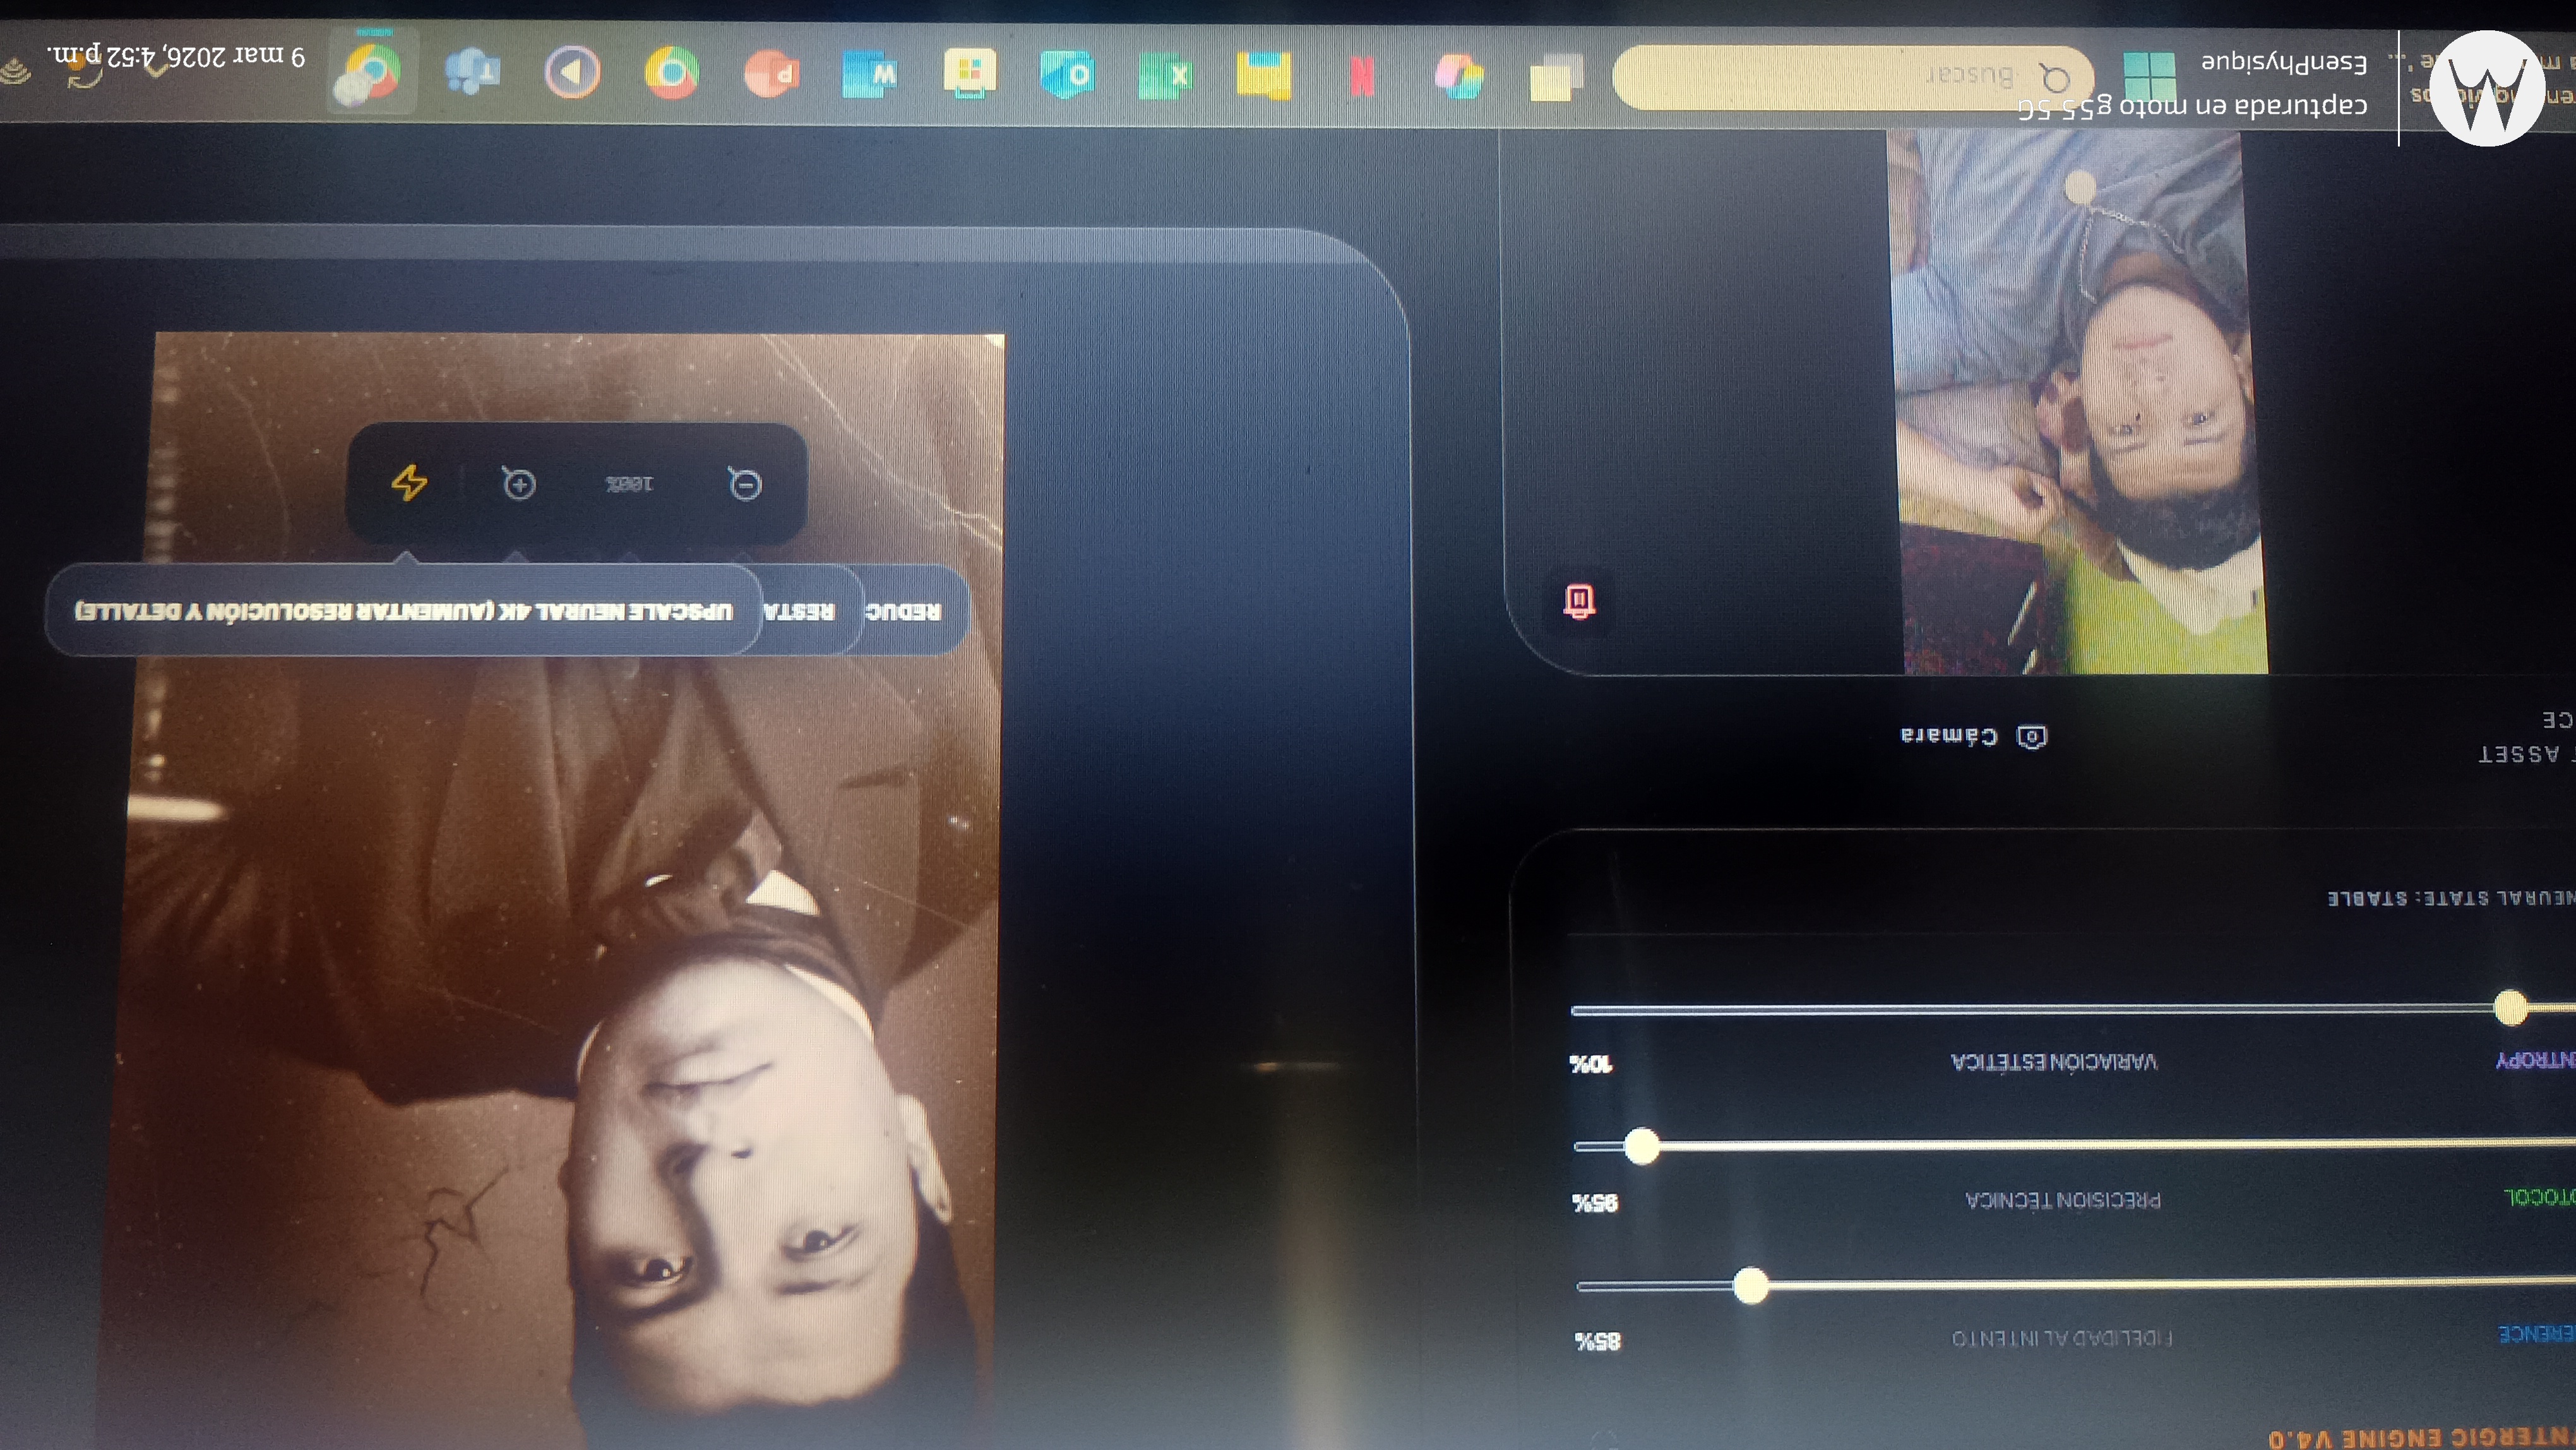The image size is (2576, 1450).
Task: Click the zoom in magnifier icon
Action: coord(519,484)
